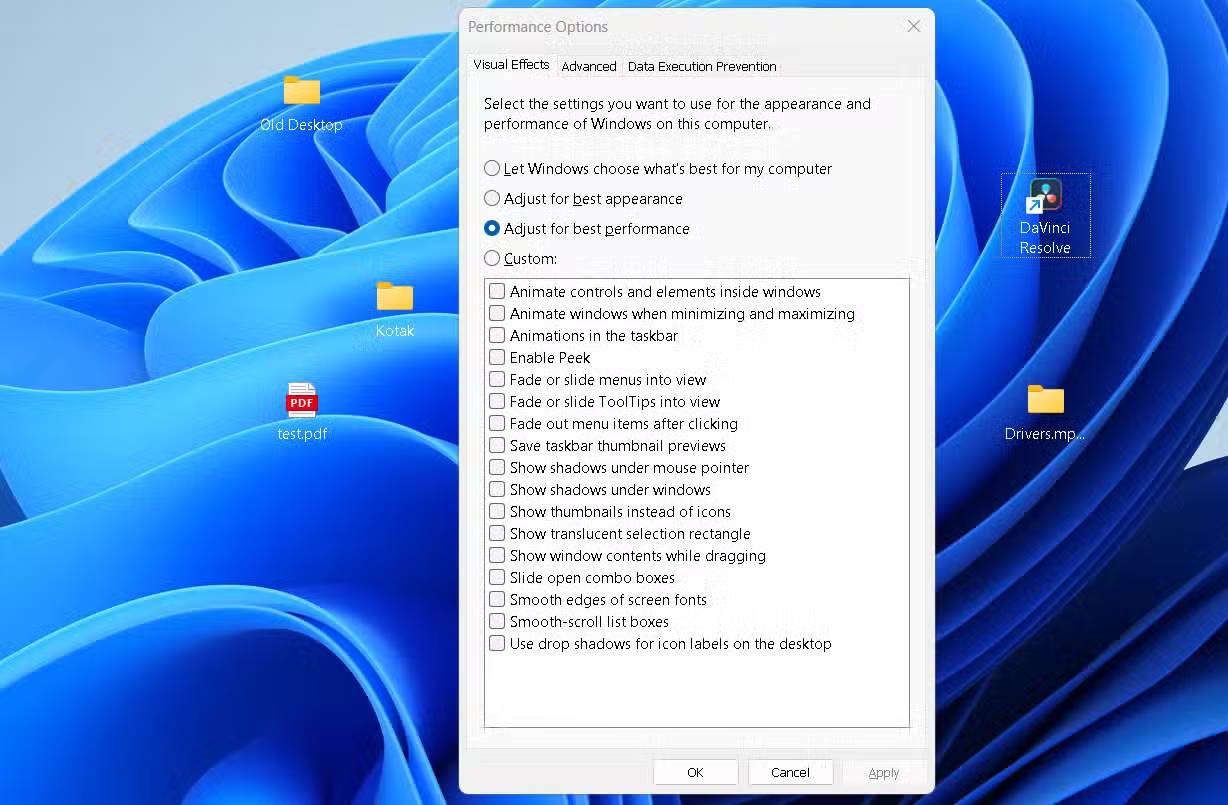
Task: Enable "Animations in the taskbar"
Action: [497, 335]
